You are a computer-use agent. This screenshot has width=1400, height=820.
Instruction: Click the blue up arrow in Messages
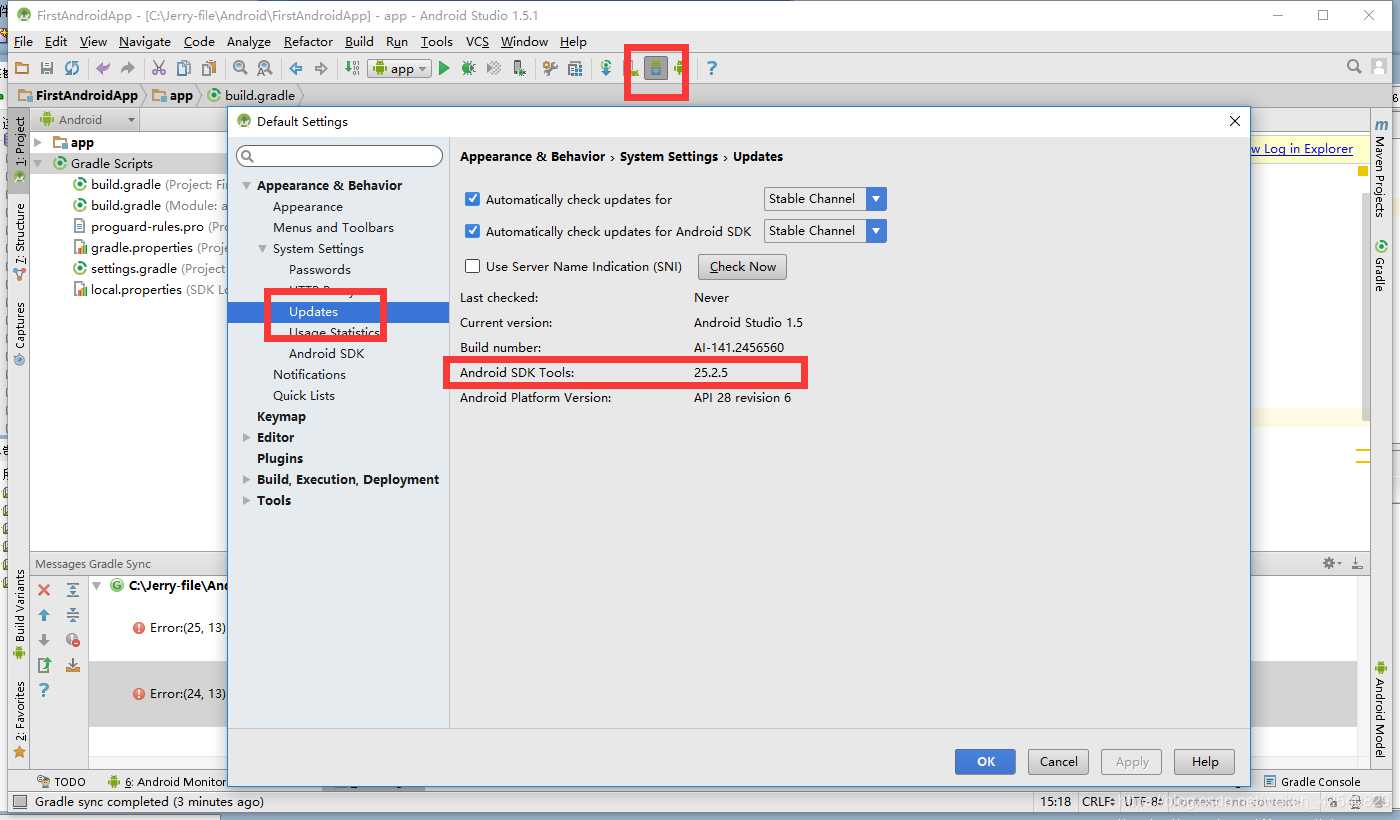click(x=44, y=615)
